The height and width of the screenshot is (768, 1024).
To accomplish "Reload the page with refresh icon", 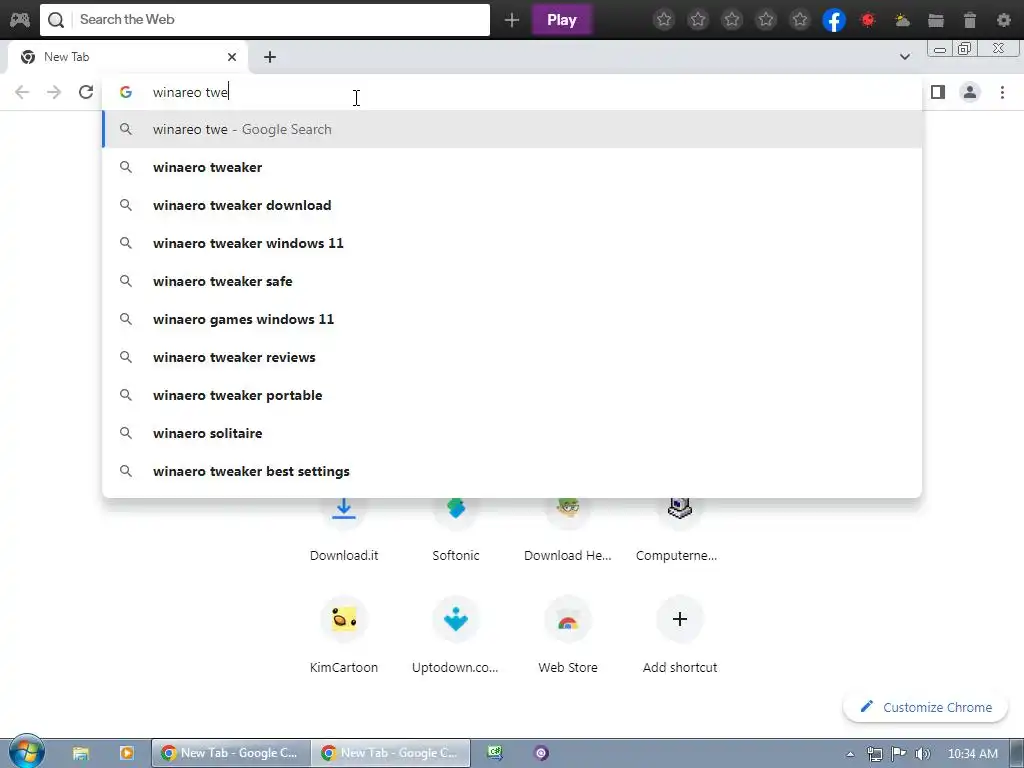I will (86, 92).
